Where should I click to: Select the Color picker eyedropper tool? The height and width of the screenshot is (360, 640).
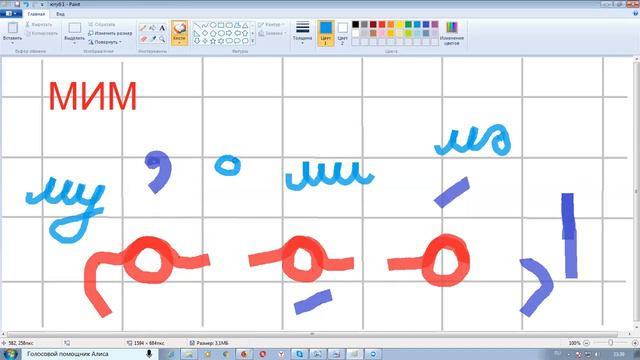(152, 39)
